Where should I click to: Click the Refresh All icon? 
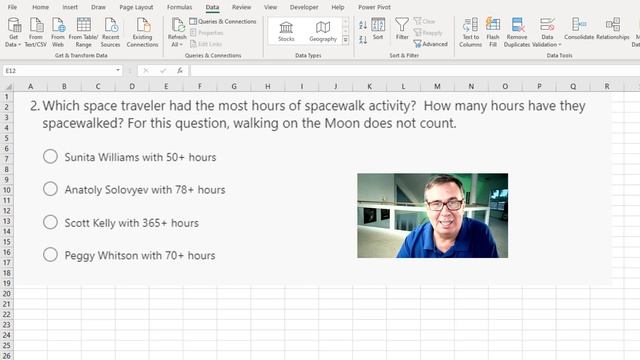pos(178,25)
